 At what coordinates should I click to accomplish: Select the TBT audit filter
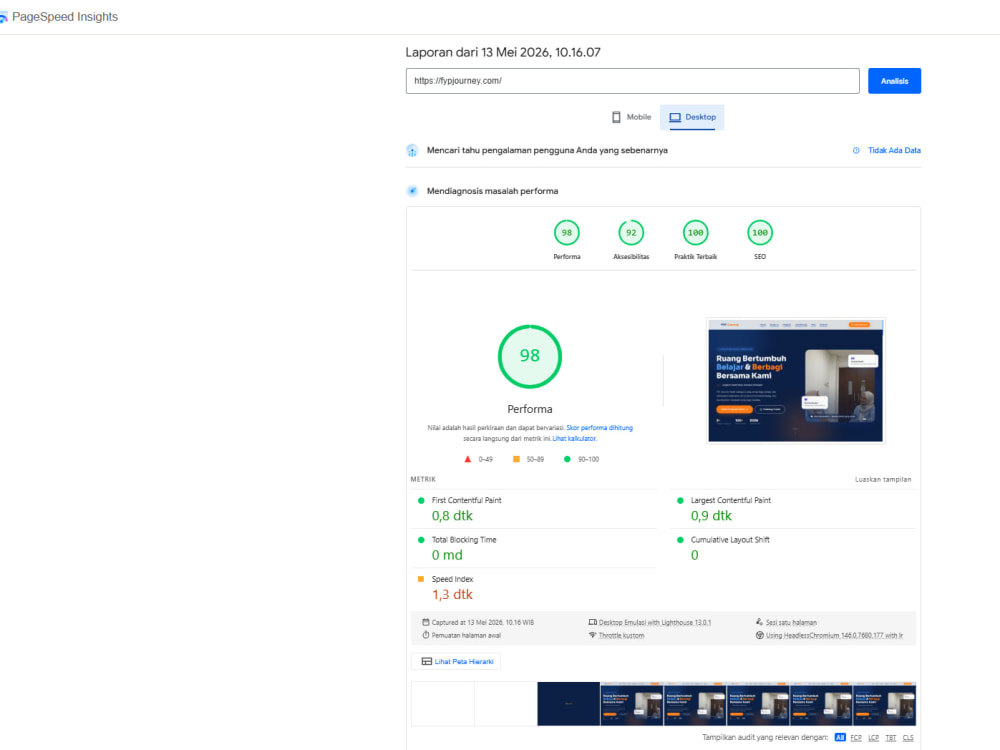(x=890, y=738)
